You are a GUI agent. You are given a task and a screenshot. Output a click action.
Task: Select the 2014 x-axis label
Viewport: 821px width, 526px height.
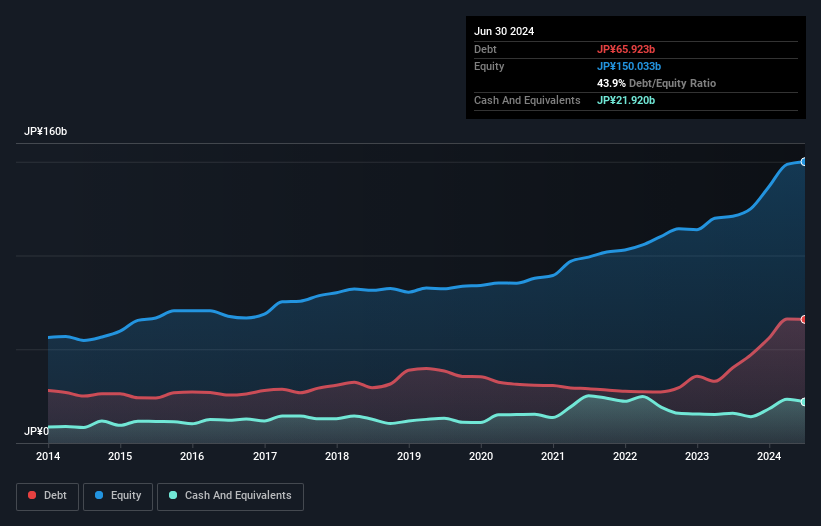click(48, 457)
